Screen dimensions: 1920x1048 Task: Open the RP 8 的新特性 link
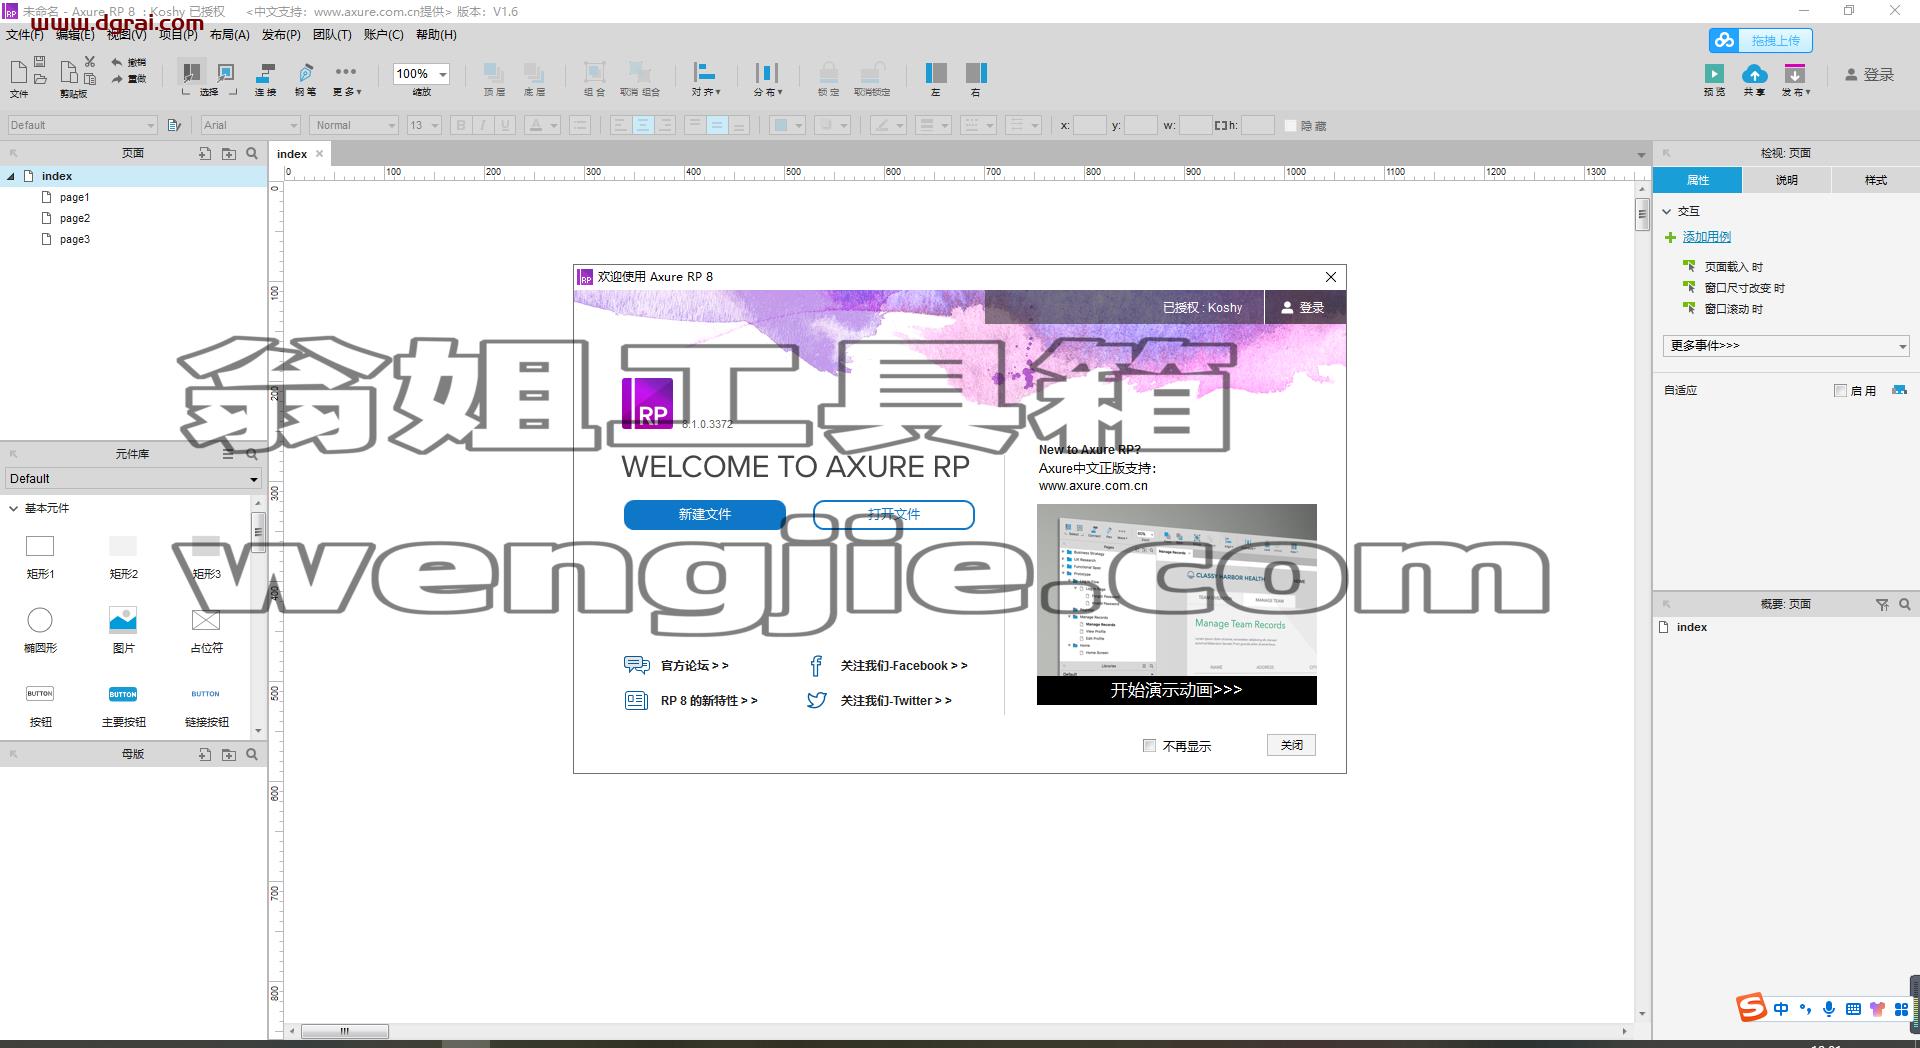click(x=709, y=701)
